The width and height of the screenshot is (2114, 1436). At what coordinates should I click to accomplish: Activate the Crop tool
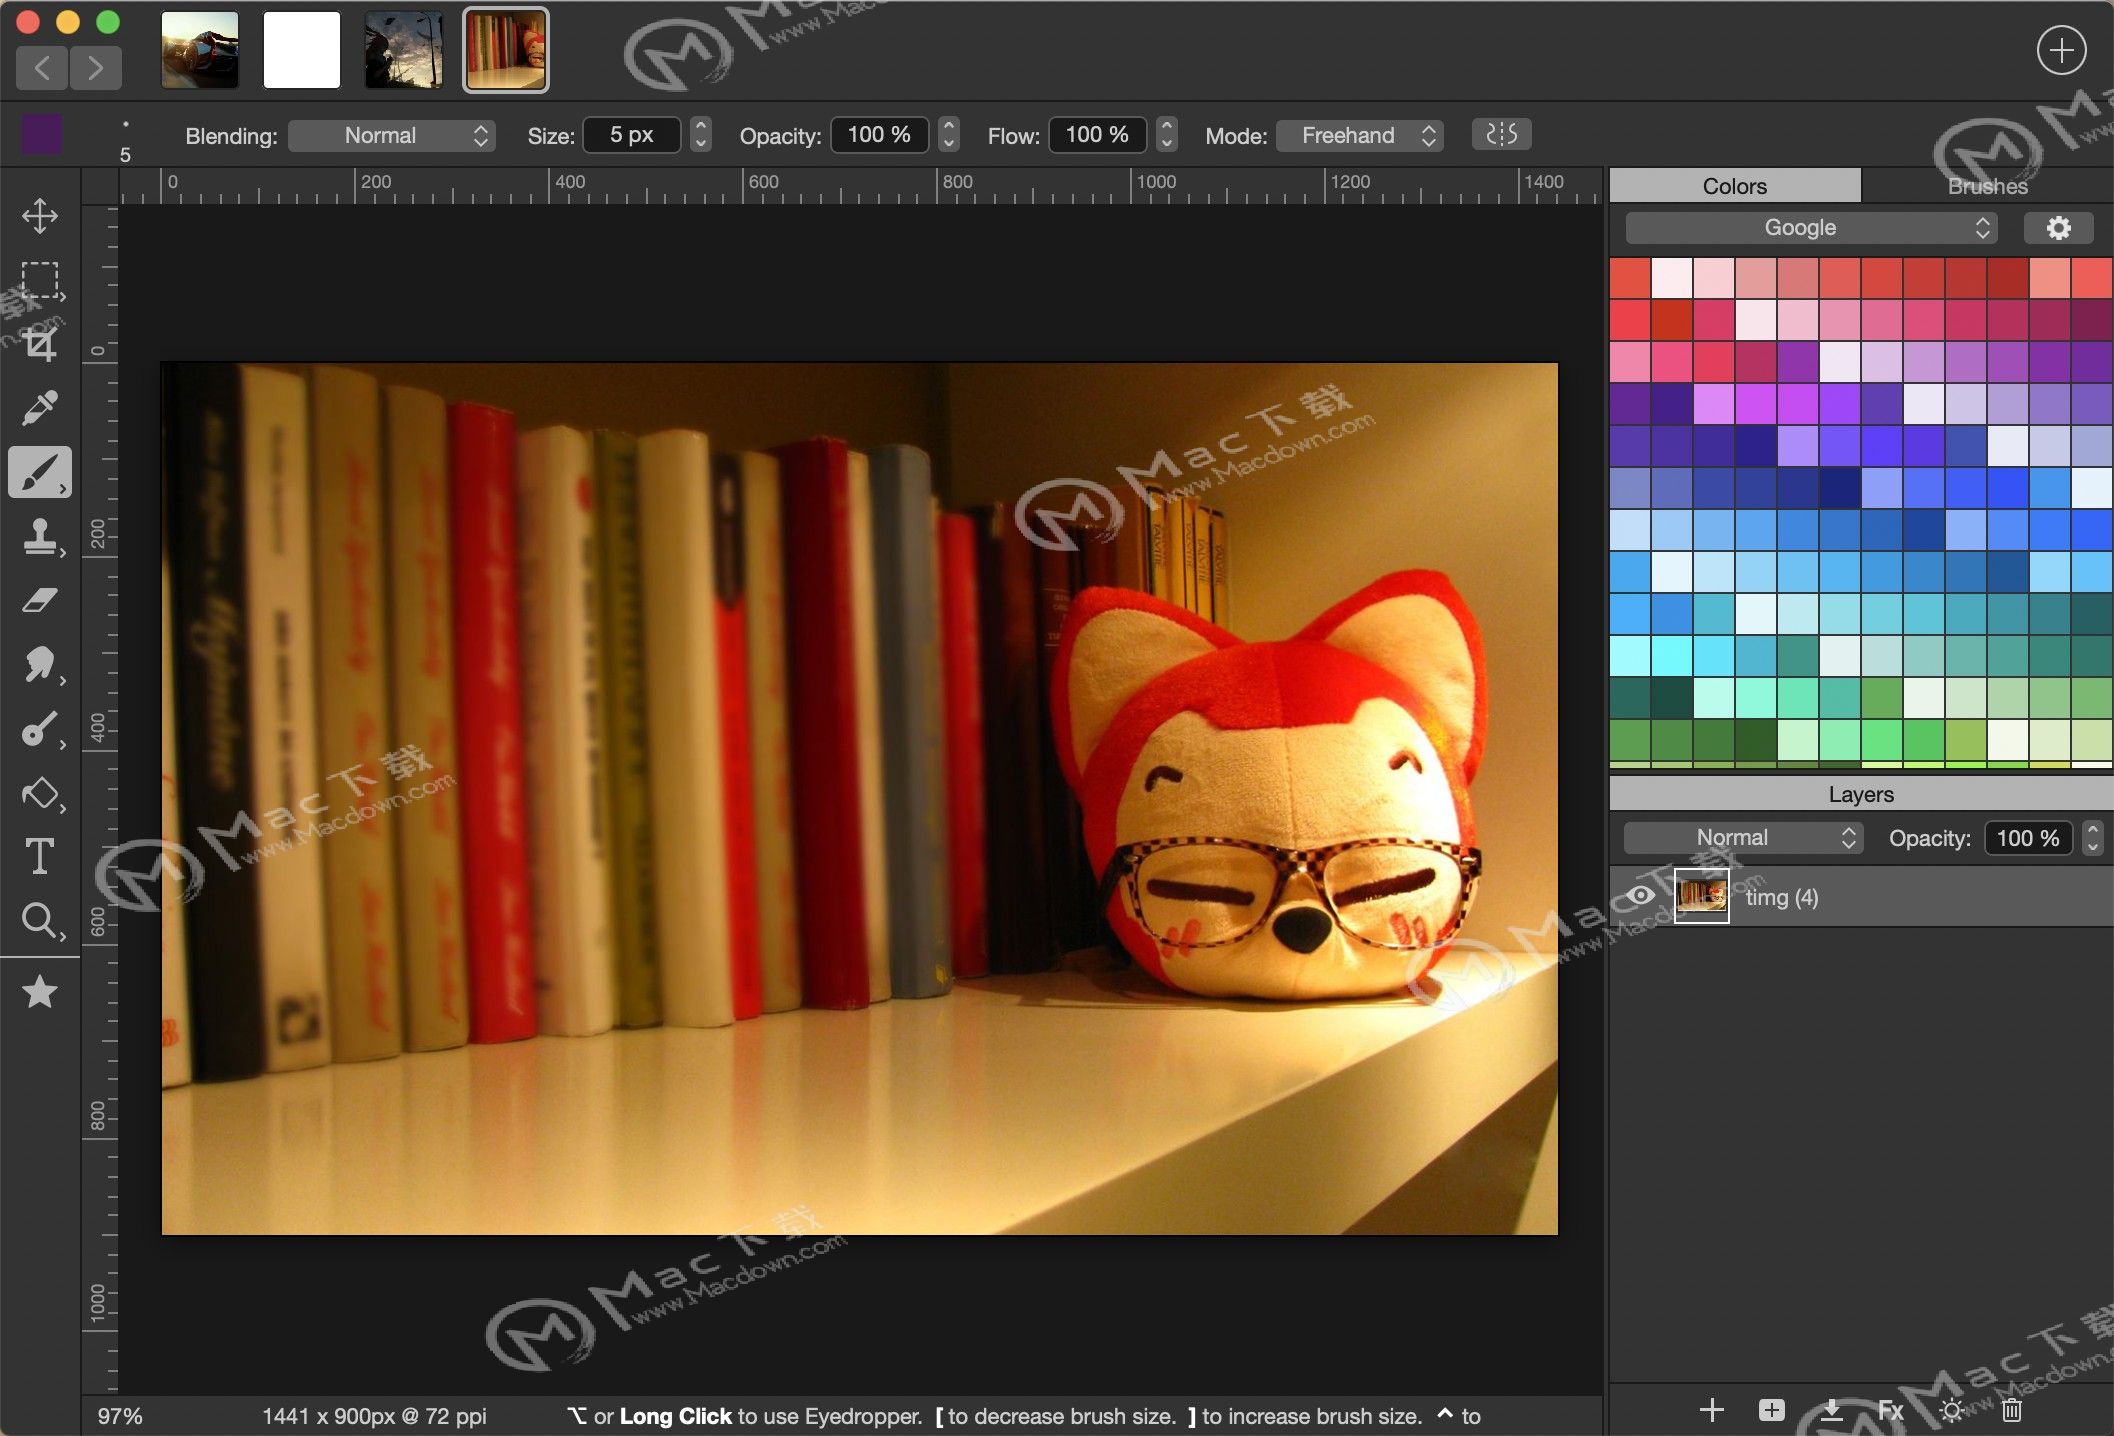click(40, 344)
